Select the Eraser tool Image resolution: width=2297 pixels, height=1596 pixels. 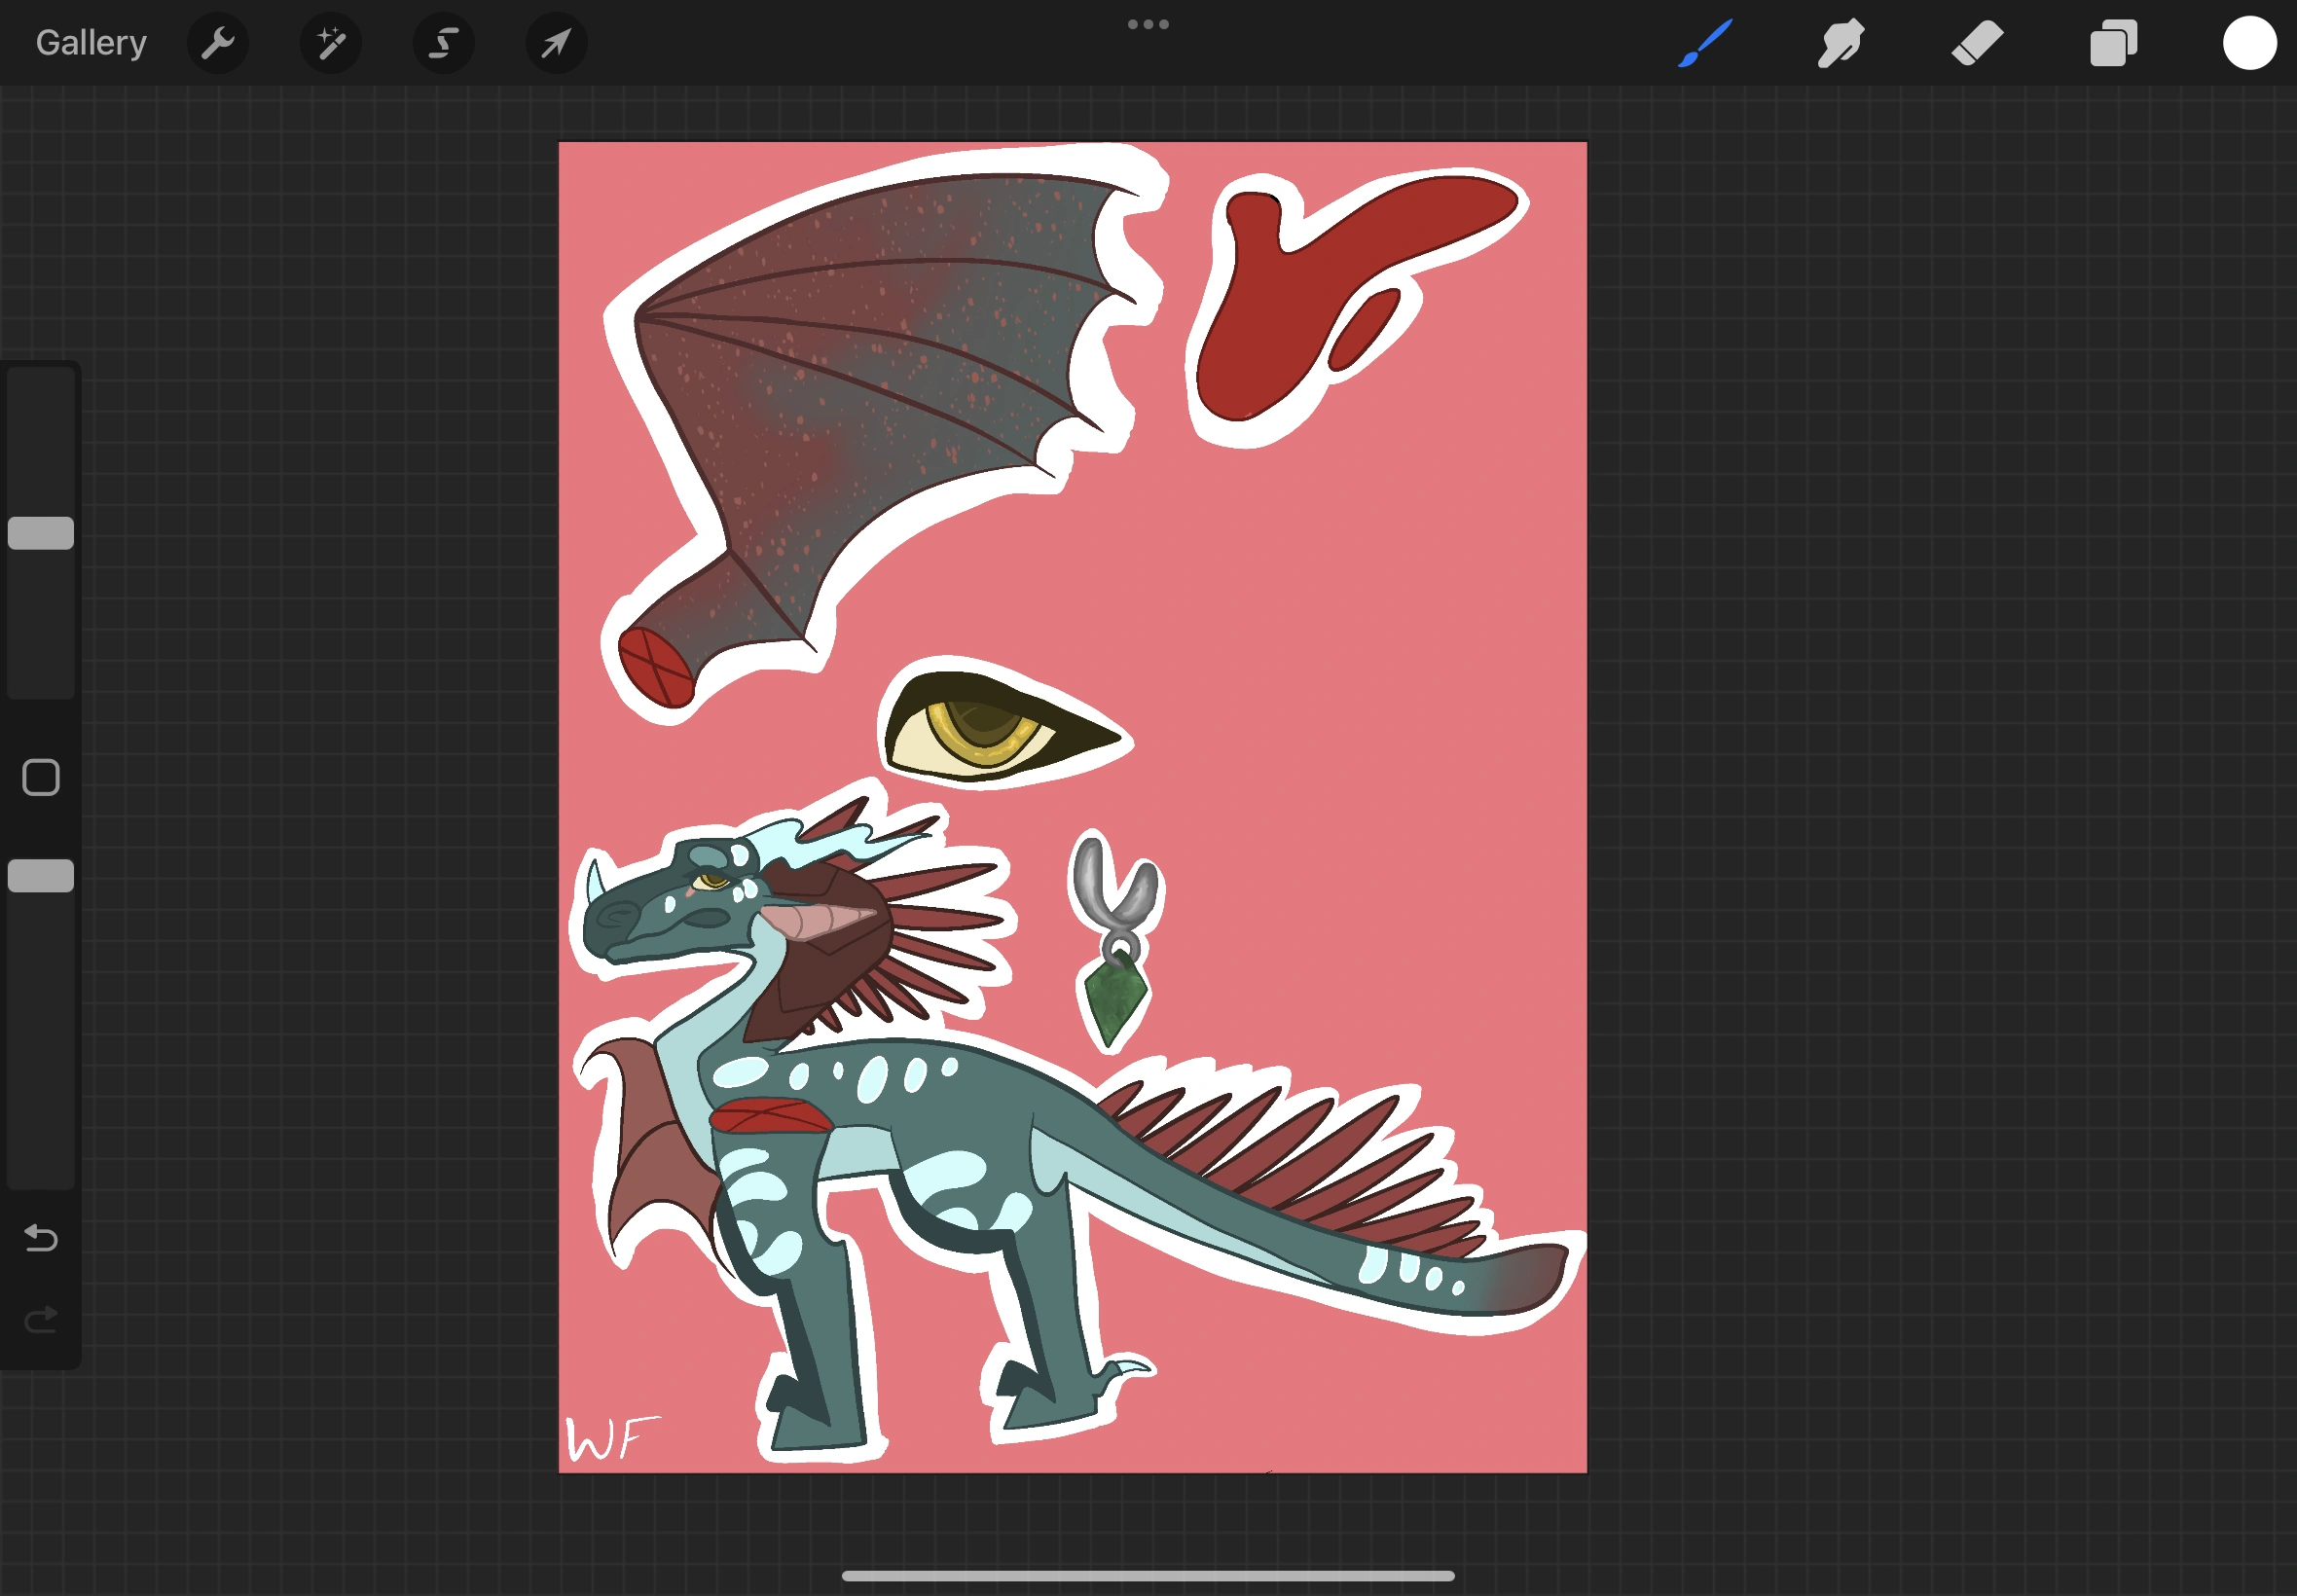point(1977,43)
